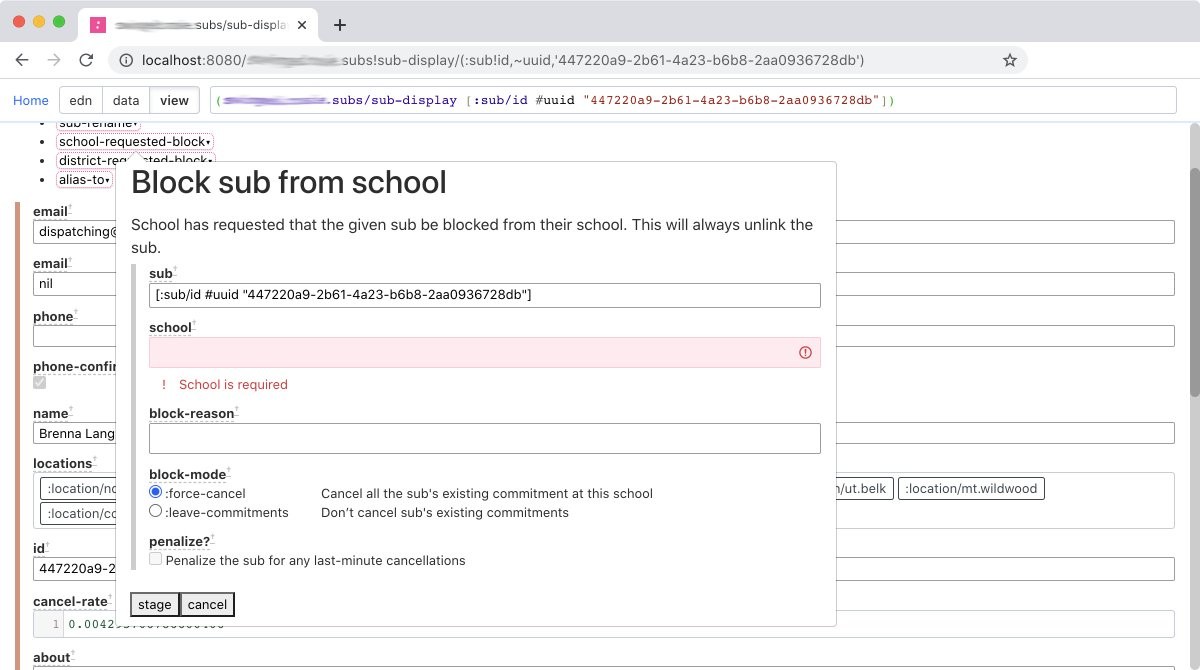This screenshot has height=670, width=1200.
Task: Click the browser forward arrow
Action: click(54, 60)
